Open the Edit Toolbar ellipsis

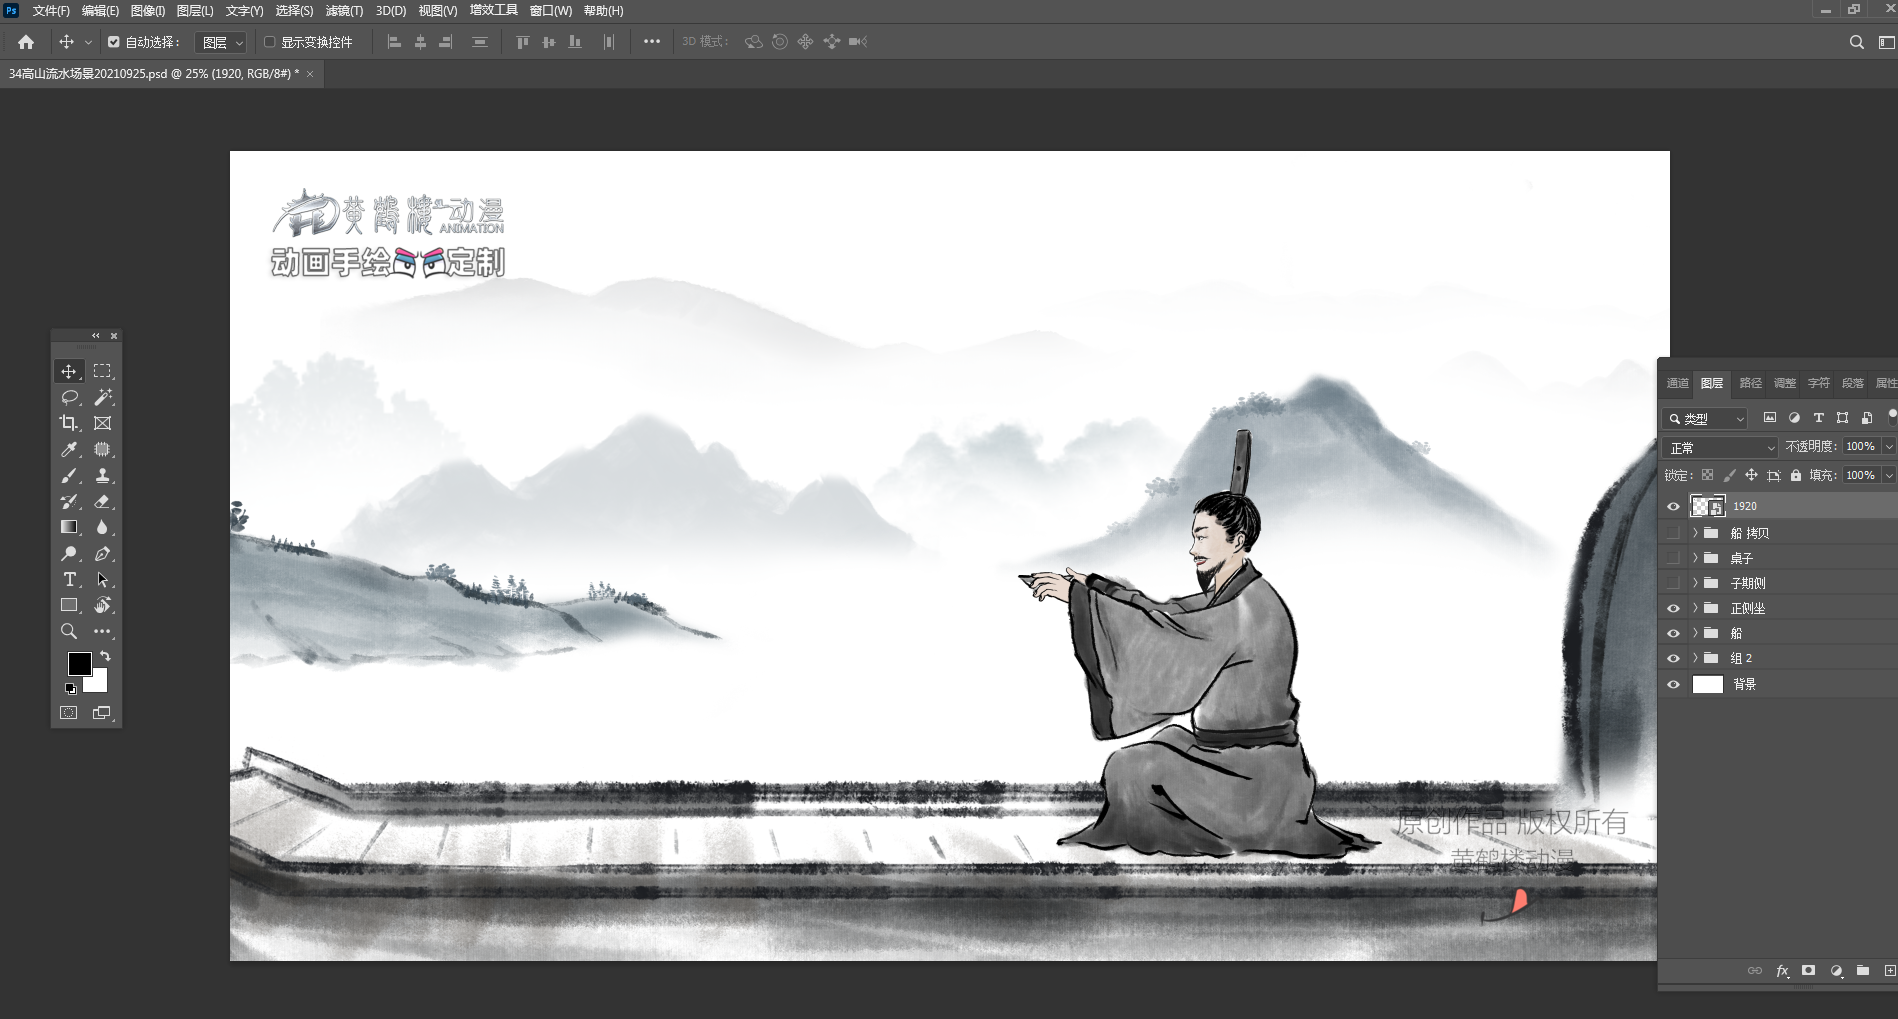coord(102,631)
